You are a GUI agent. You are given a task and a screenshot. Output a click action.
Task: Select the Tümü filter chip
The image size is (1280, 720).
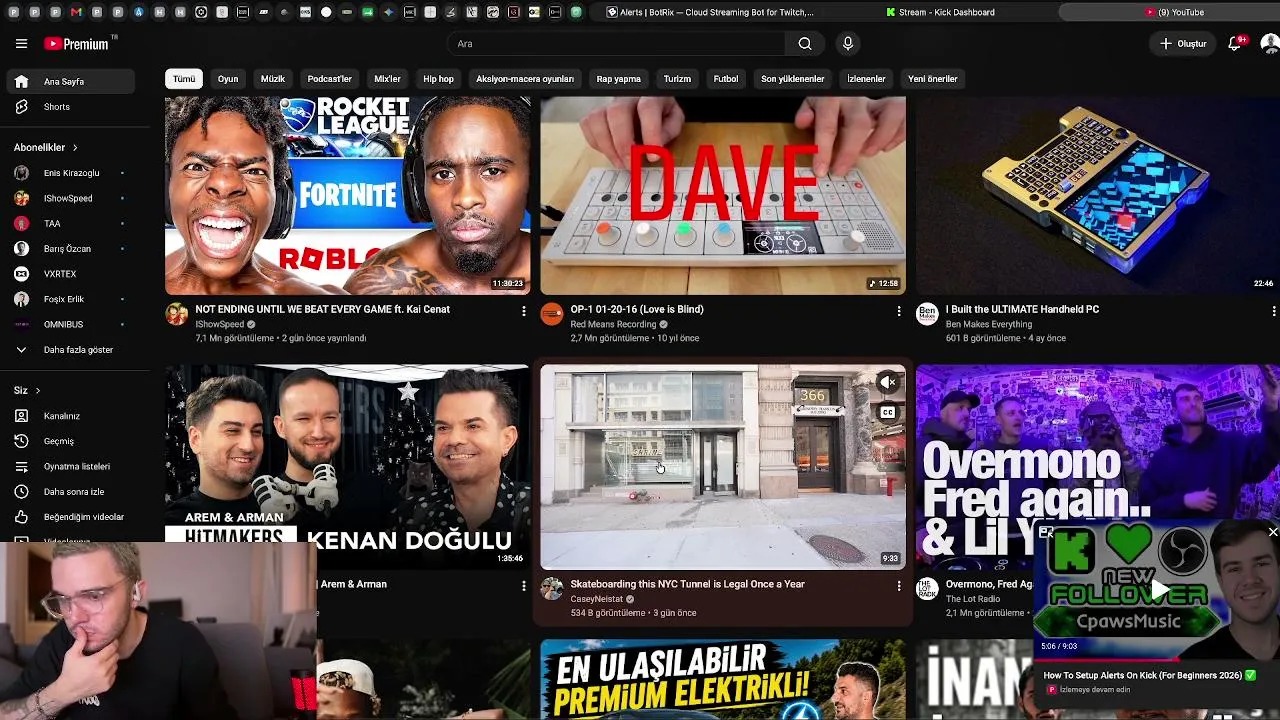coord(184,79)
